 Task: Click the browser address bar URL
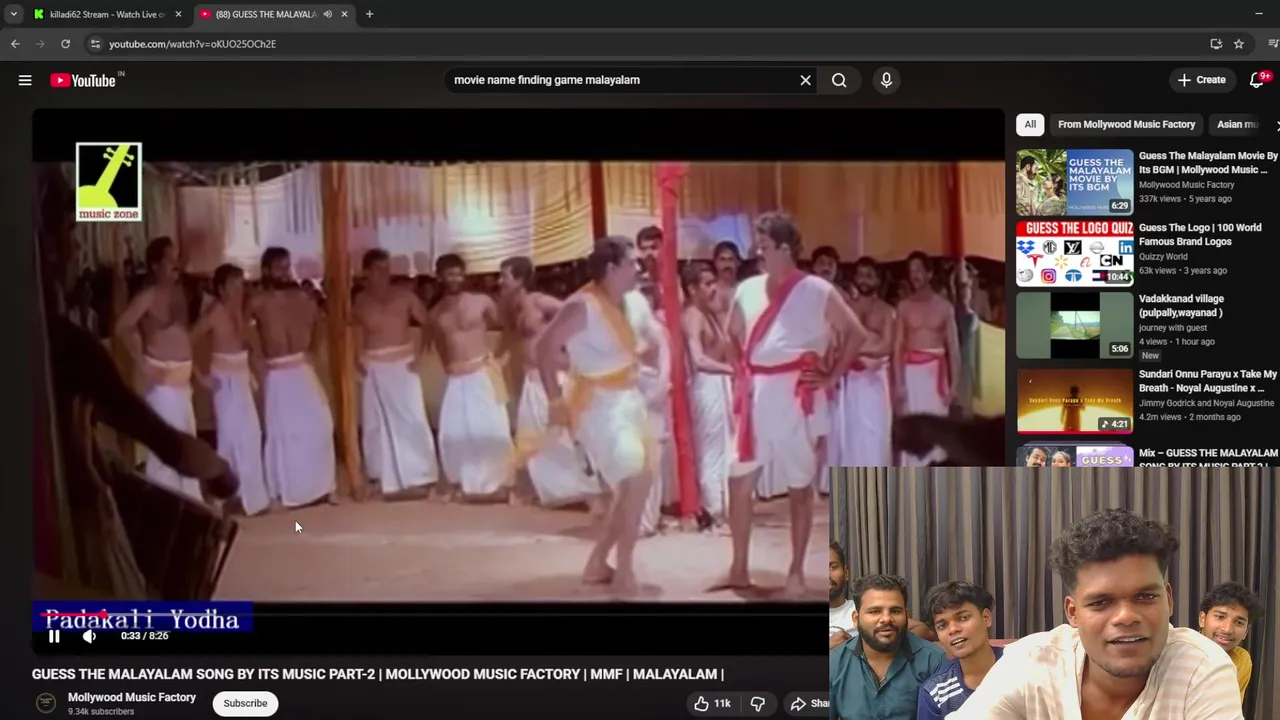[x=192, y=44]
